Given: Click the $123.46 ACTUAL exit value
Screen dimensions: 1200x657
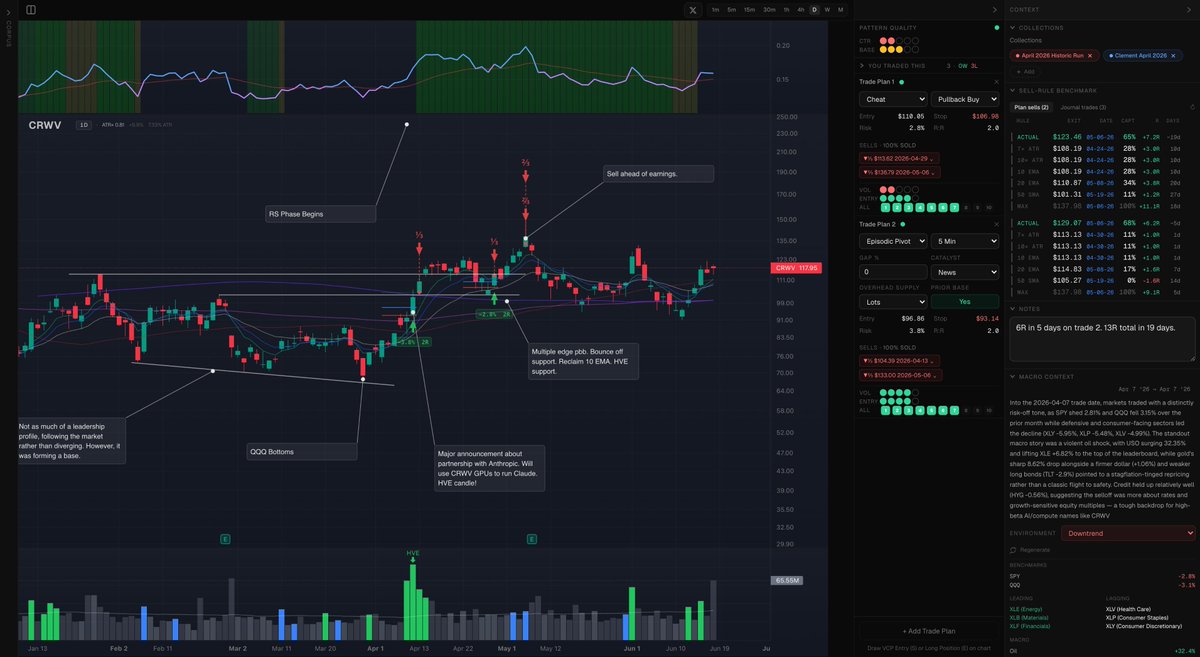Looking at the screenshot, I should coord(1069,136).
